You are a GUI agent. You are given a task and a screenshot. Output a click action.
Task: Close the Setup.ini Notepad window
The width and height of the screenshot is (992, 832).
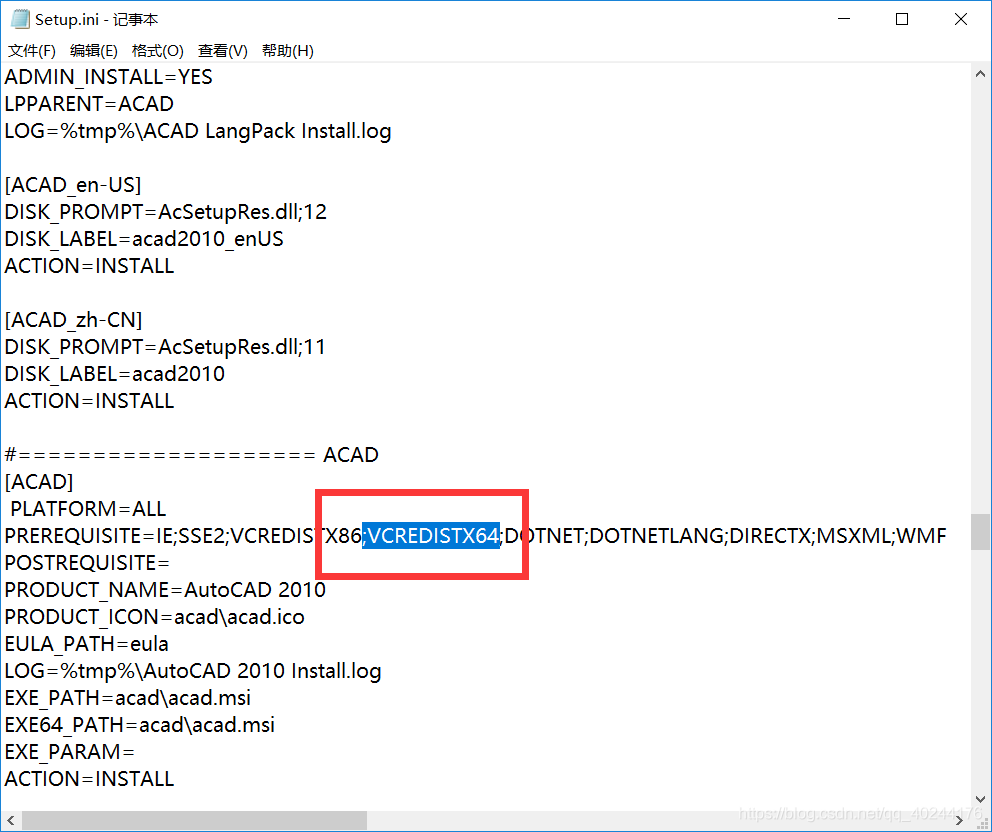click(960, 20)
